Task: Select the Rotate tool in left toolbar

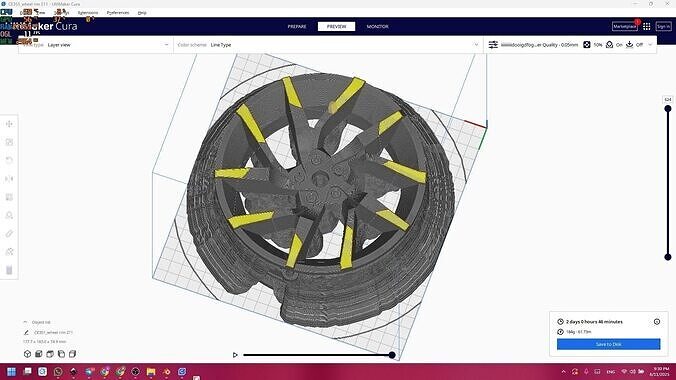Action: point(9,160)
